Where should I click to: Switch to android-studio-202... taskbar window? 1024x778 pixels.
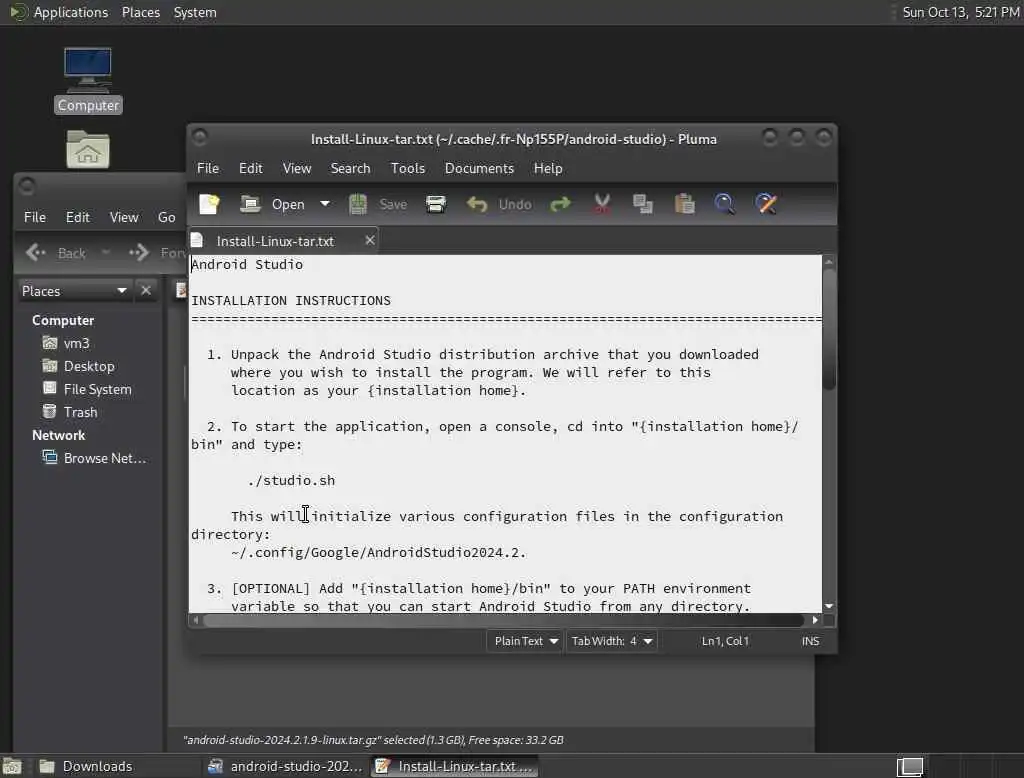click(x=285, y=766)
